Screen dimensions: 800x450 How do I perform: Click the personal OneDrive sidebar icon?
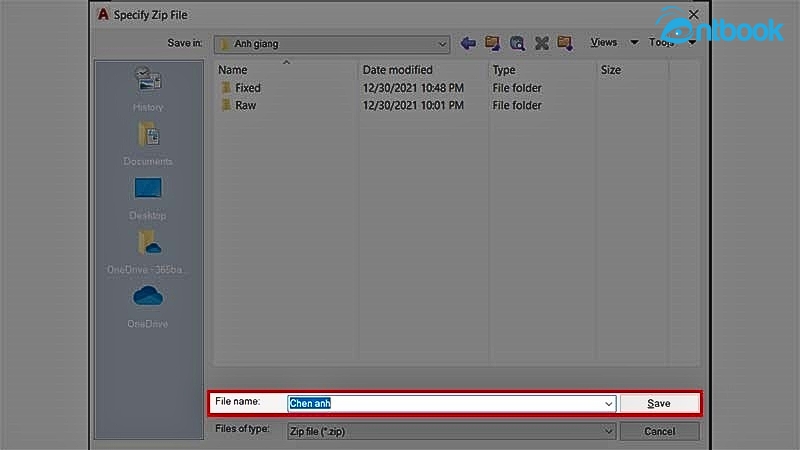tap(148, 305)
